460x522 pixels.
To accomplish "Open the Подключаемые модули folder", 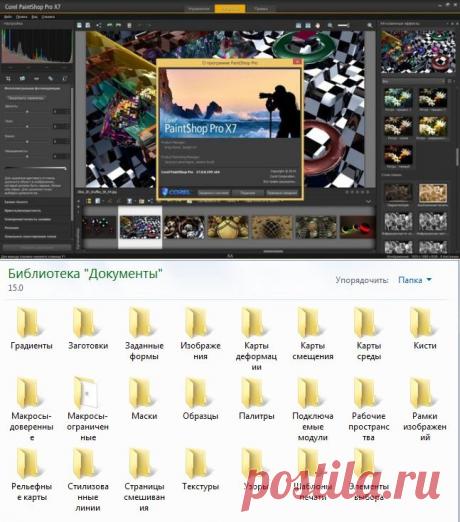I will click(312, 409).
